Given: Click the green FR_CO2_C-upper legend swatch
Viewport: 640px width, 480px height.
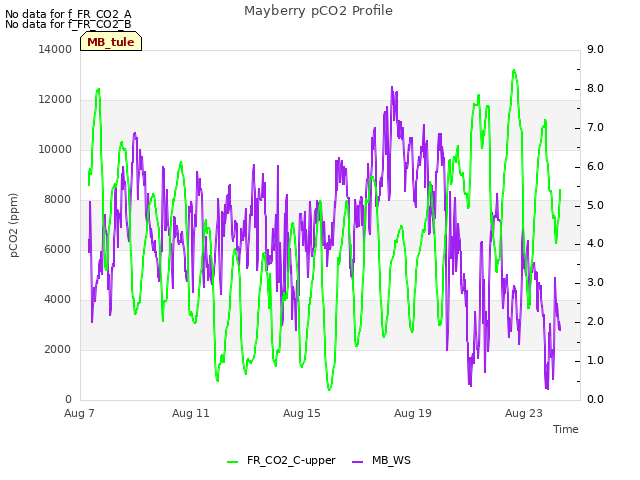Looking at the screenshot, I should coord(232,462).
